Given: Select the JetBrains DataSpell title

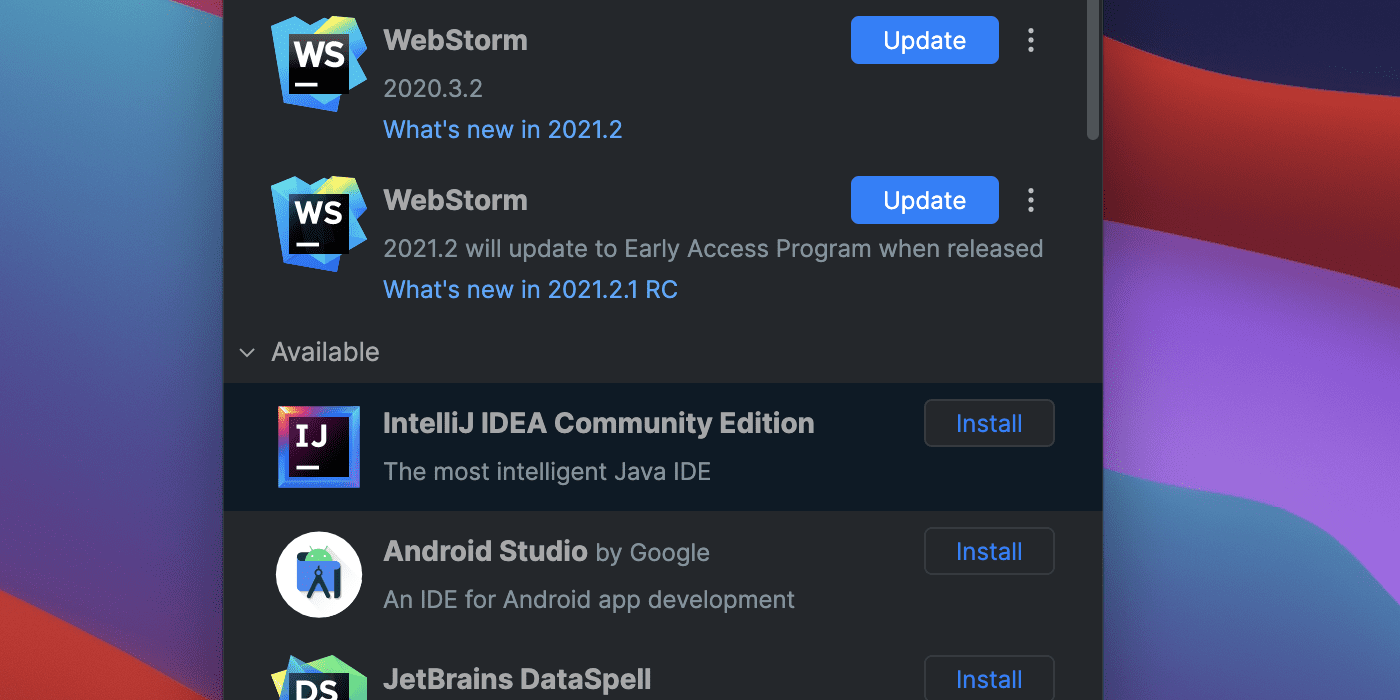Looking at the screenshot, I should 518,679.
